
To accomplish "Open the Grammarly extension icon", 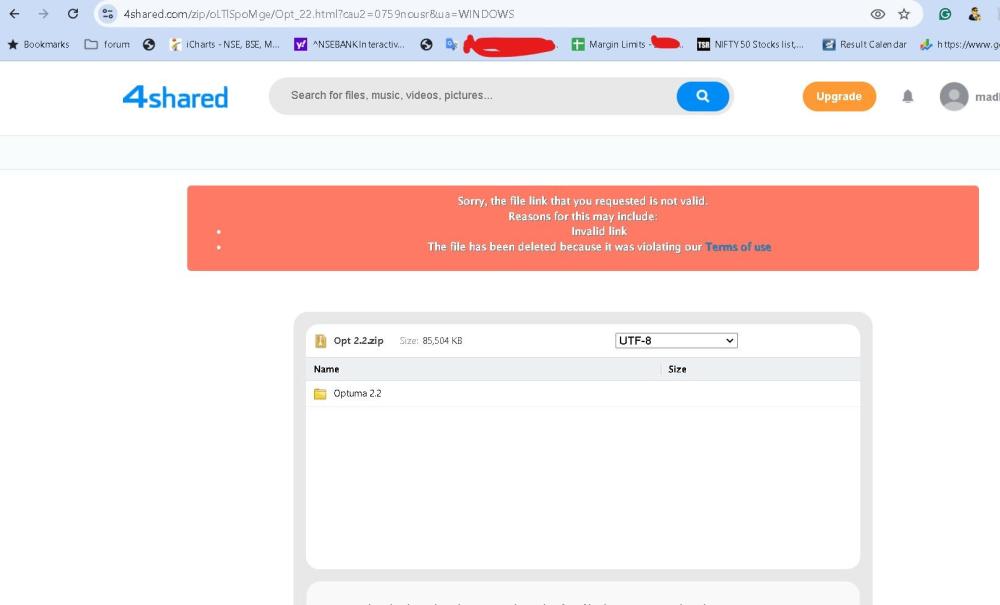I will [x=945, y=14].
